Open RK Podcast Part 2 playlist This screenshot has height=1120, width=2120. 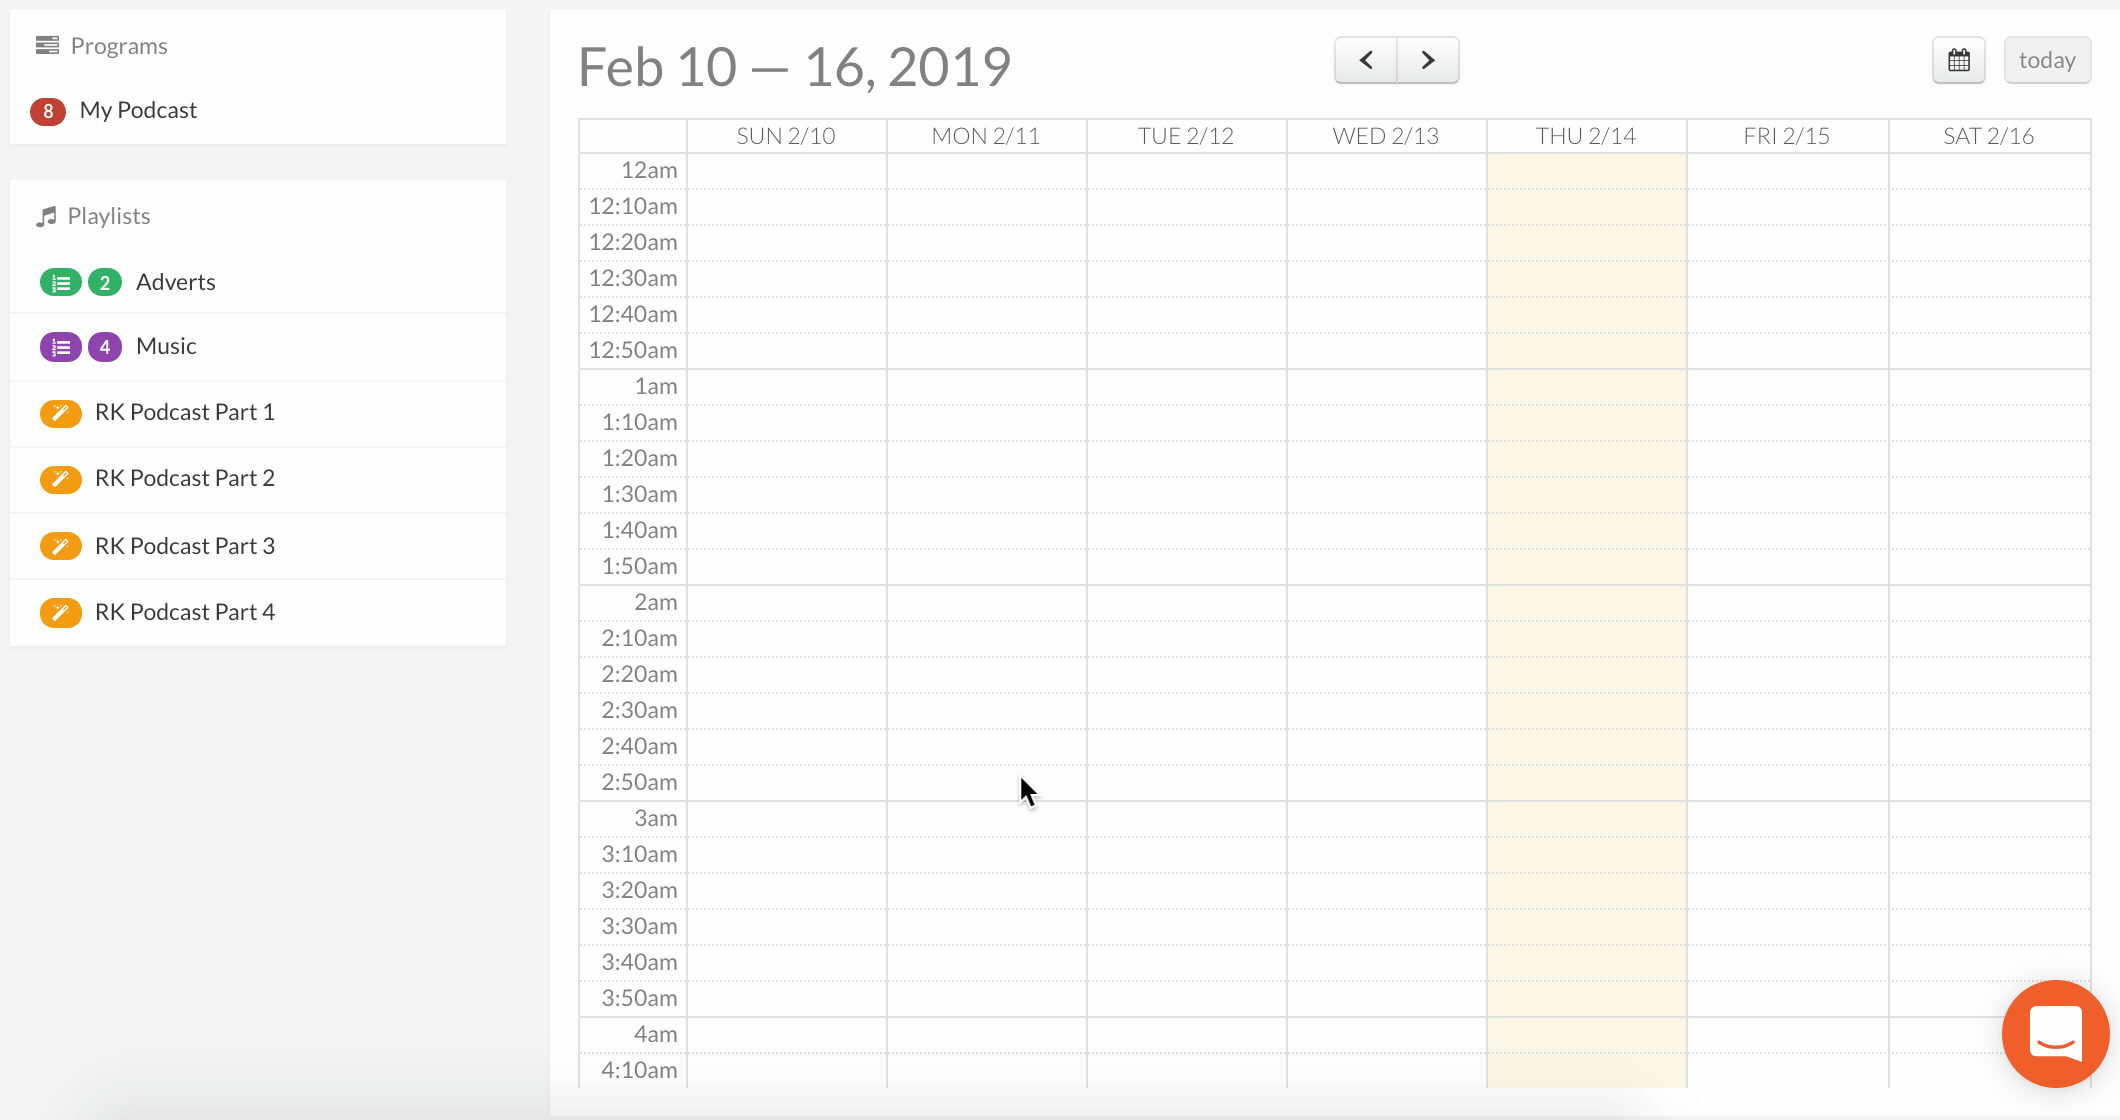[x=185, y=478]
